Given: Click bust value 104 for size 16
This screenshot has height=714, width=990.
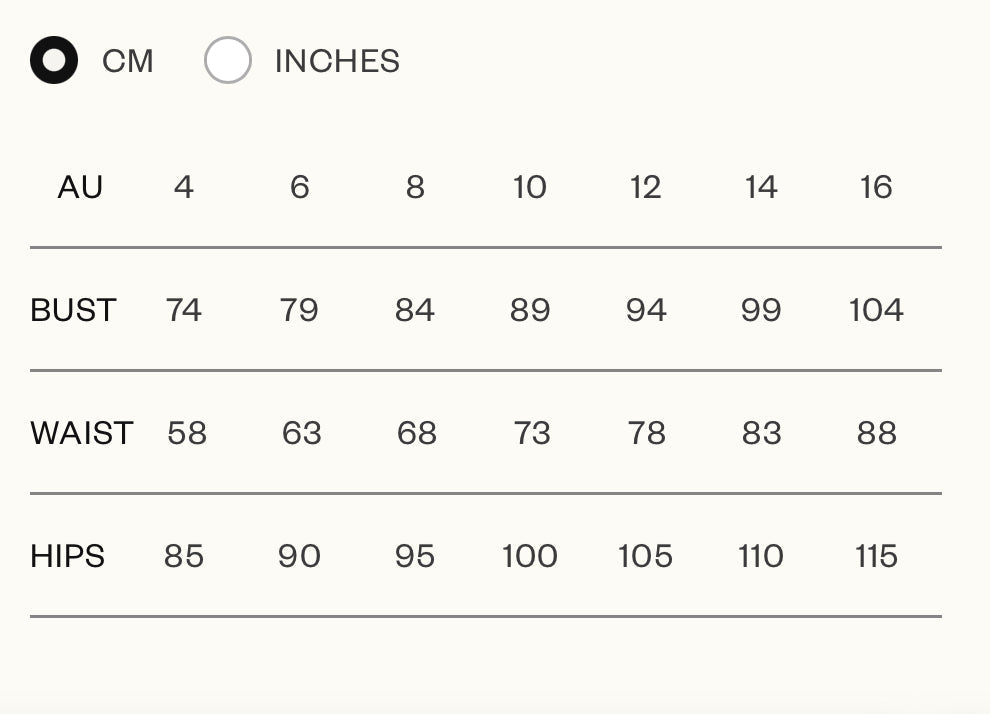Looking at the screenshot, I should pos(876,310).
